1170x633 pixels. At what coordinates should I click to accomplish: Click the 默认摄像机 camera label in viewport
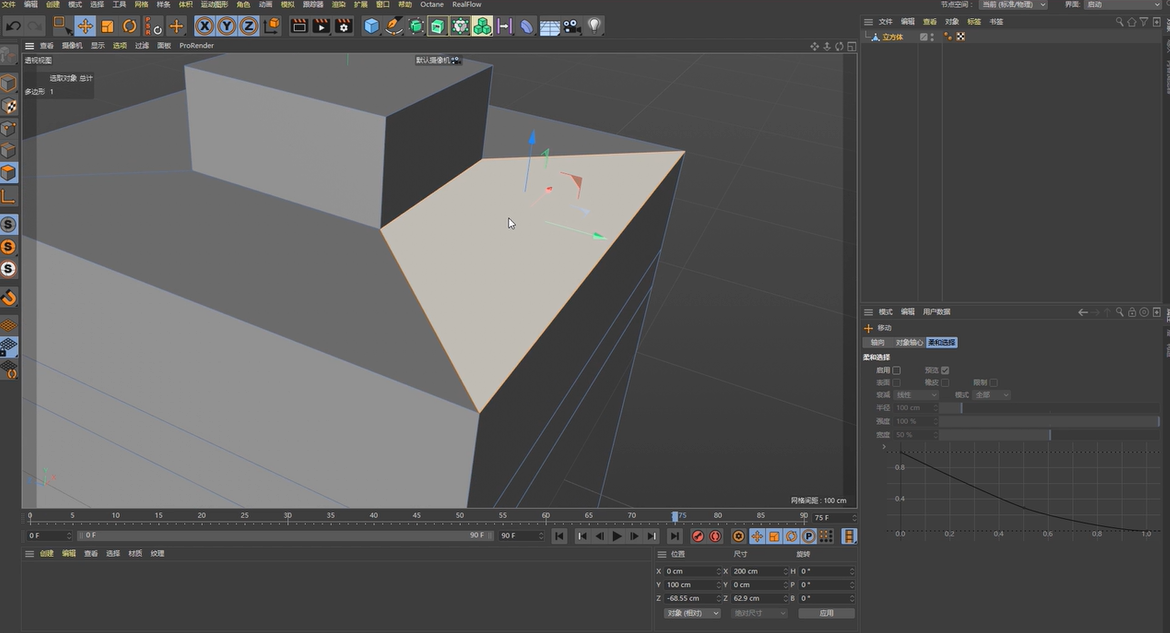pyautogui.click(x=432, y=60)
